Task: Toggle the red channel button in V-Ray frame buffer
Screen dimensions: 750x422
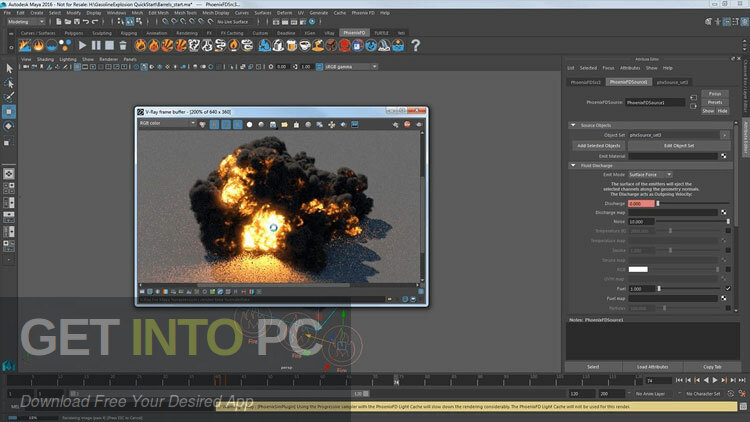Action: 214,124
